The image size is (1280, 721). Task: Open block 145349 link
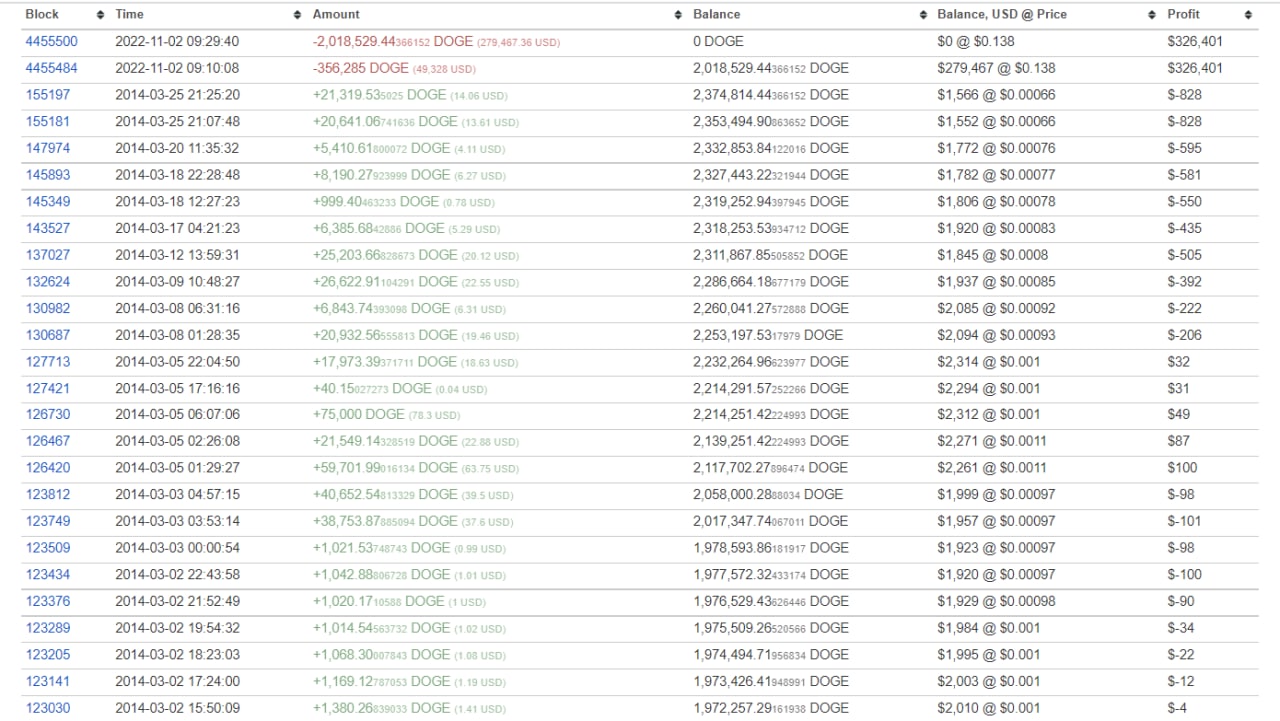click(x=48, y=202)
